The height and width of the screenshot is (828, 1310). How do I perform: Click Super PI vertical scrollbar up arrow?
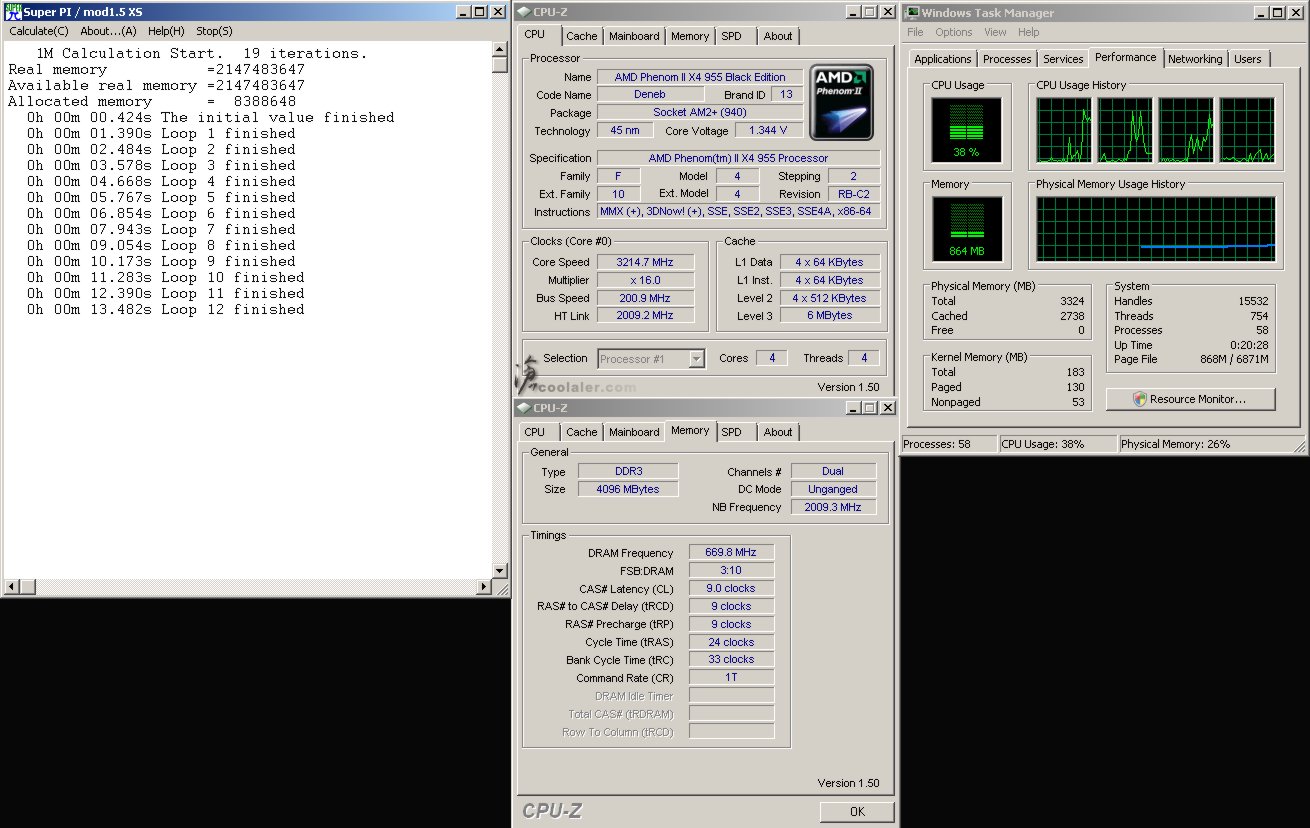click(x=500, y=50)
